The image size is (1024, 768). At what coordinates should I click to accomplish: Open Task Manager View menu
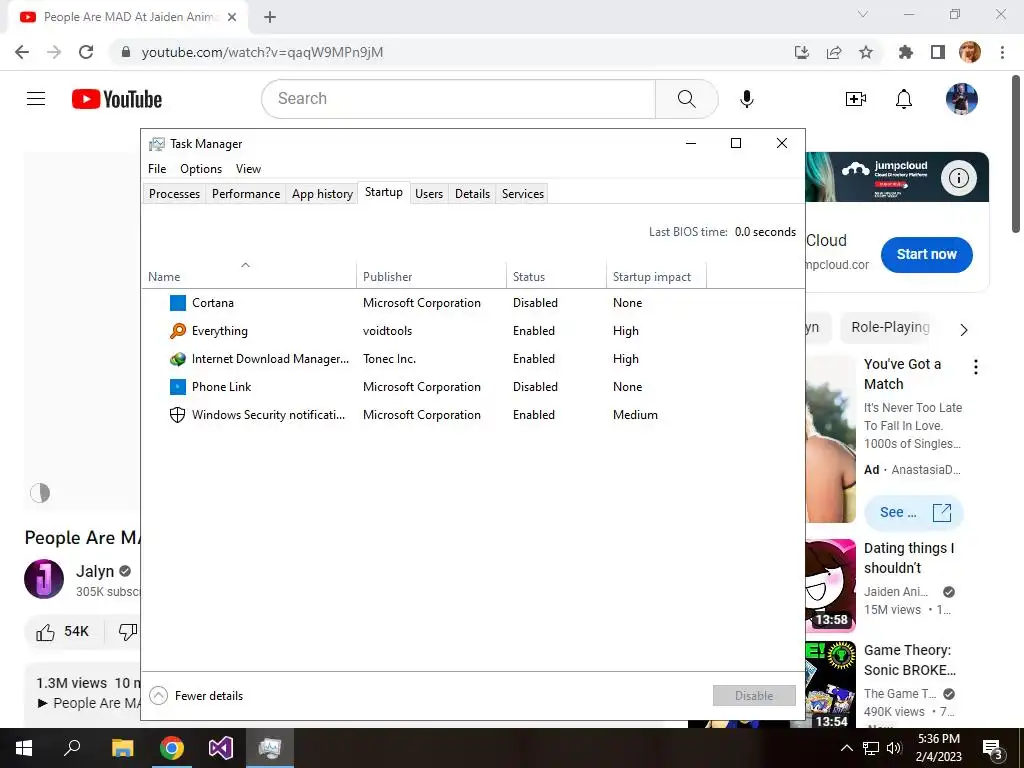click(248, 169)
